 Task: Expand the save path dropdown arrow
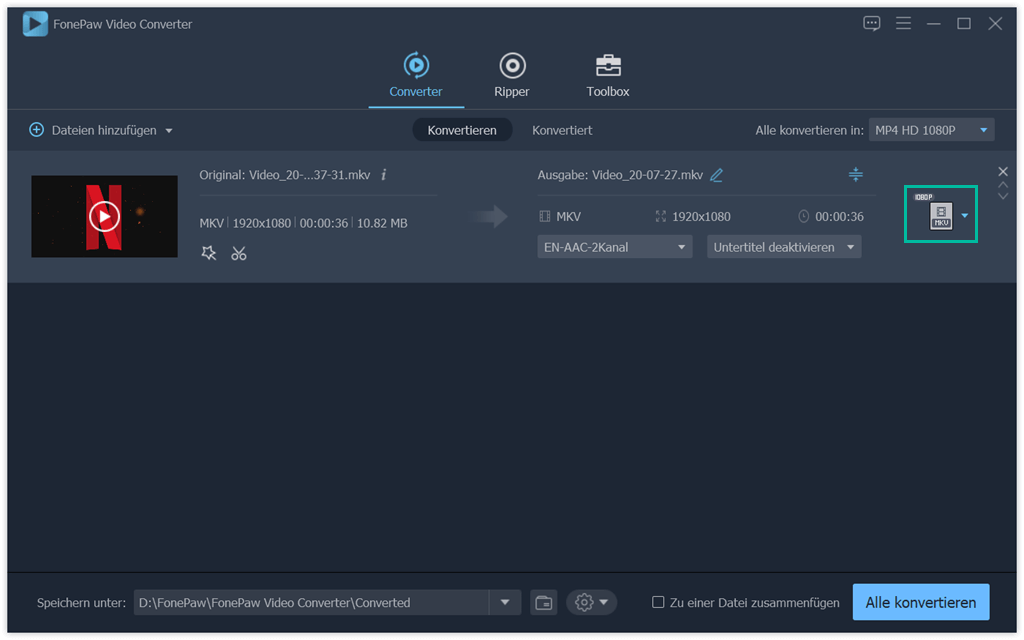[505, 602]
